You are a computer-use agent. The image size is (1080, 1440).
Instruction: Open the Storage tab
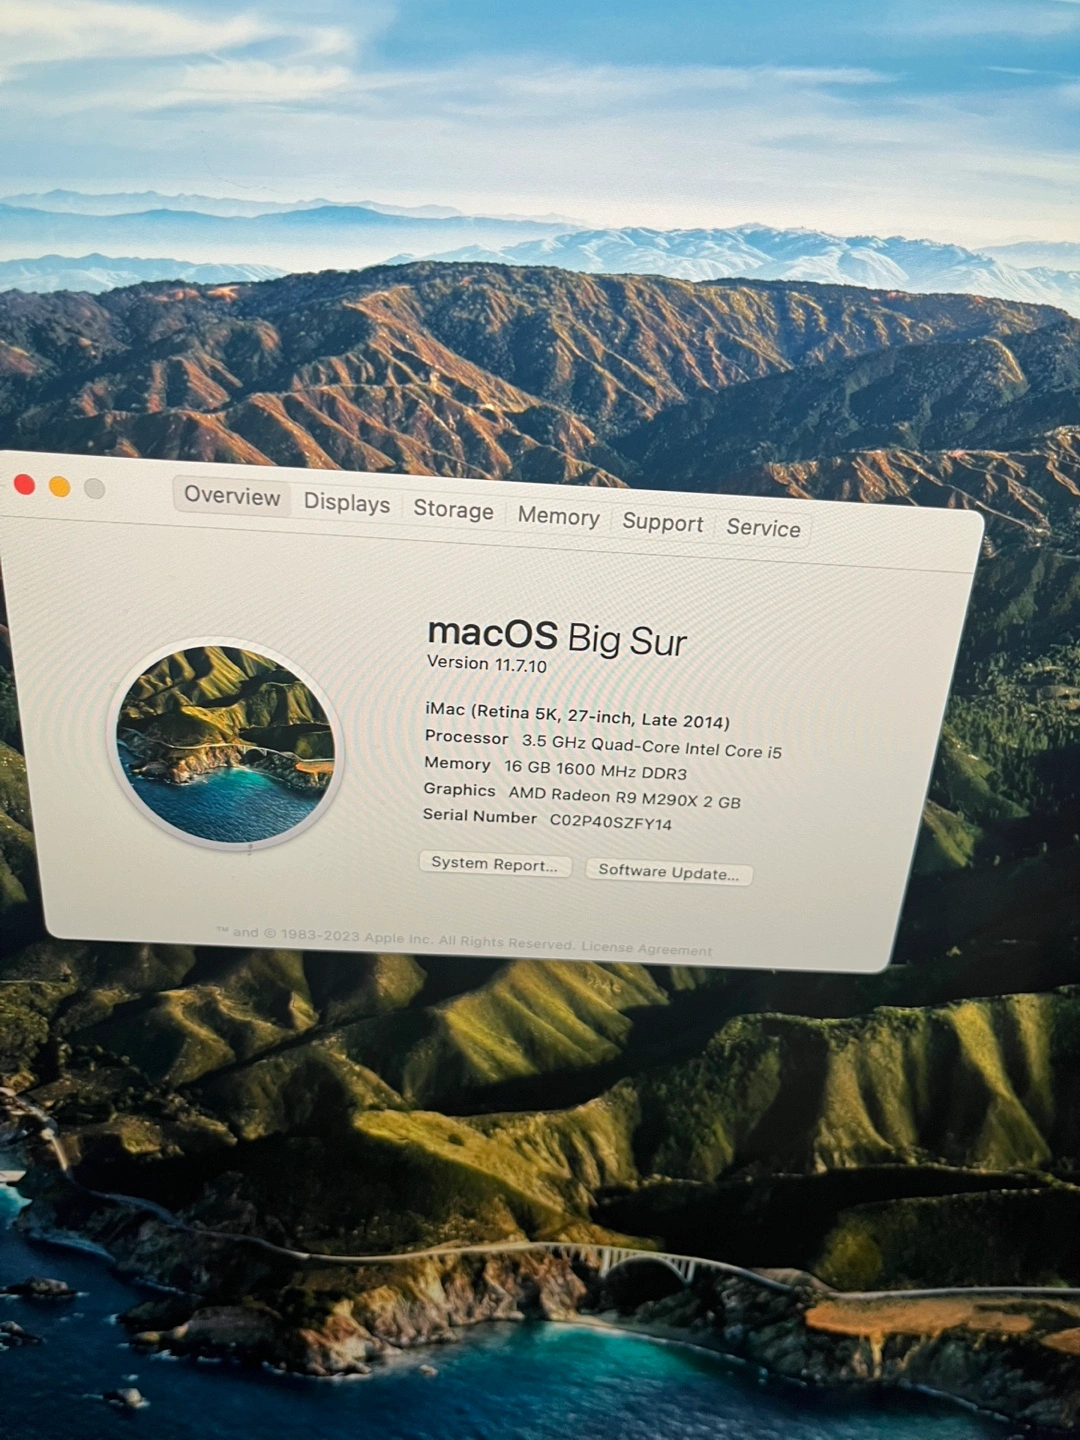[x=453, y=510]
